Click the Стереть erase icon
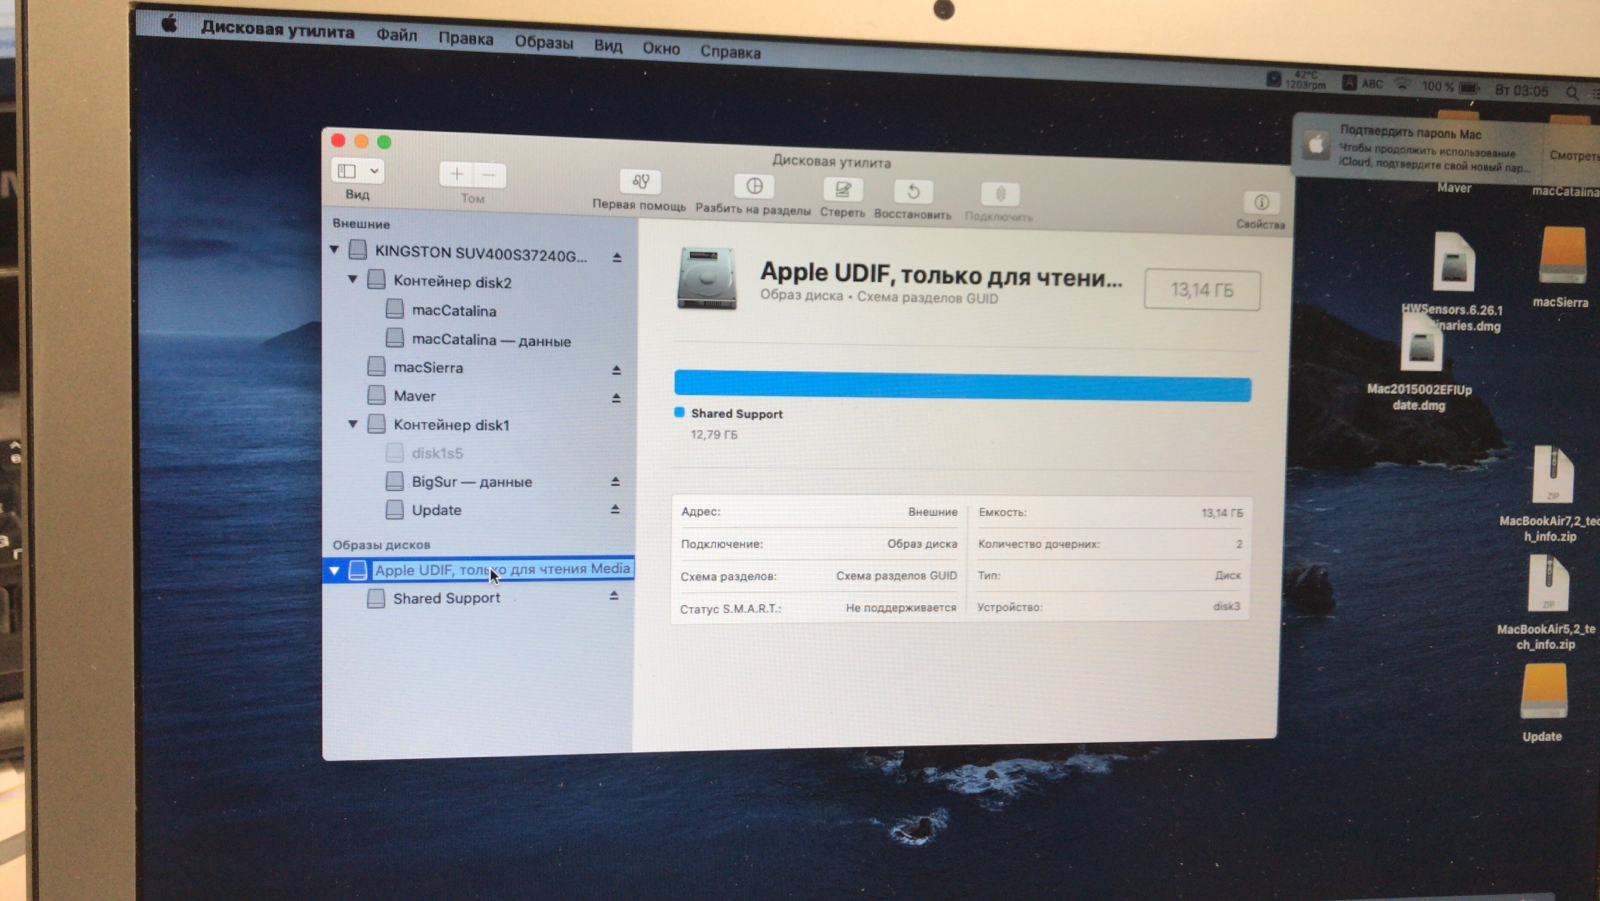This screenshot has width=1600, height=901. [x=842, y=189]
